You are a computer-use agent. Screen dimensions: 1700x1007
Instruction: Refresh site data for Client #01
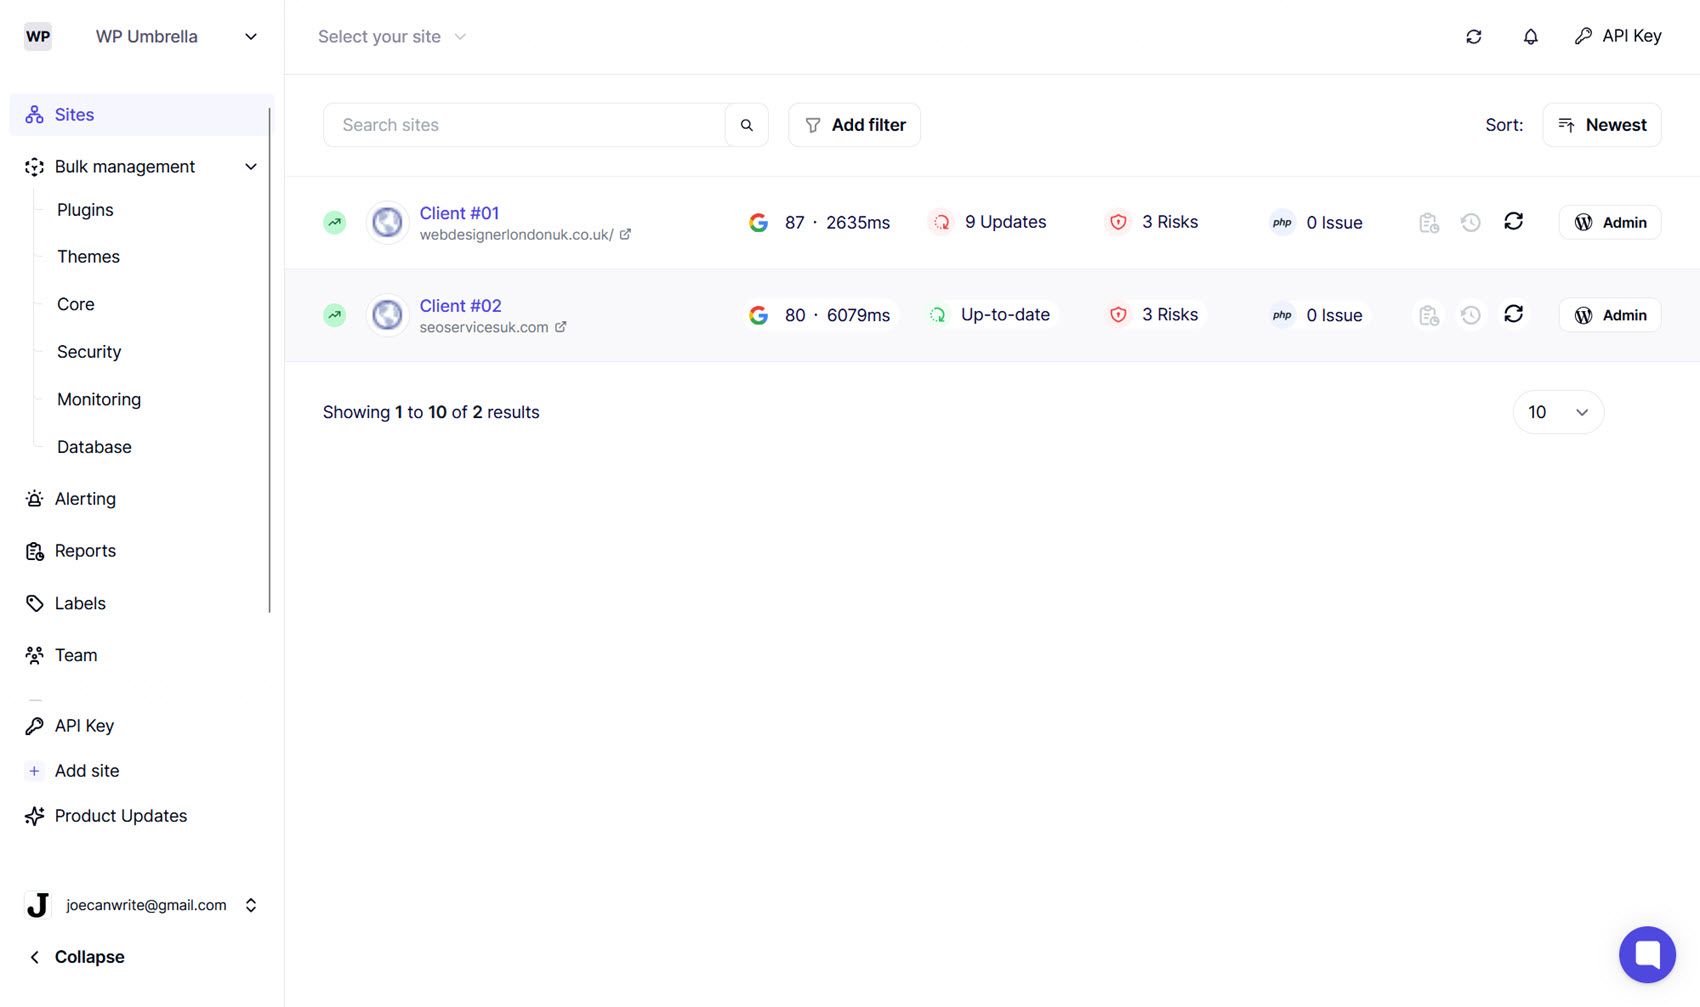[1513, 221]
